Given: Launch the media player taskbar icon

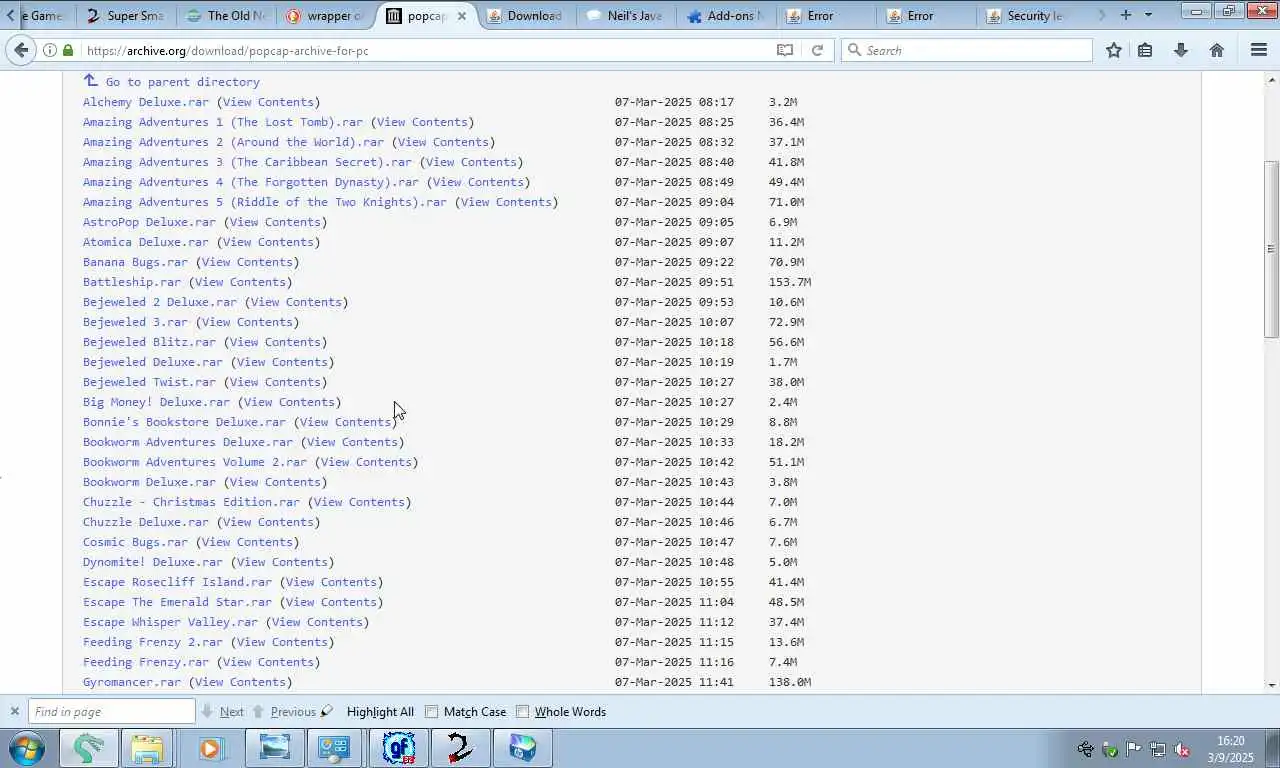Looking at the screenshot, I should (x=210, y=748).
